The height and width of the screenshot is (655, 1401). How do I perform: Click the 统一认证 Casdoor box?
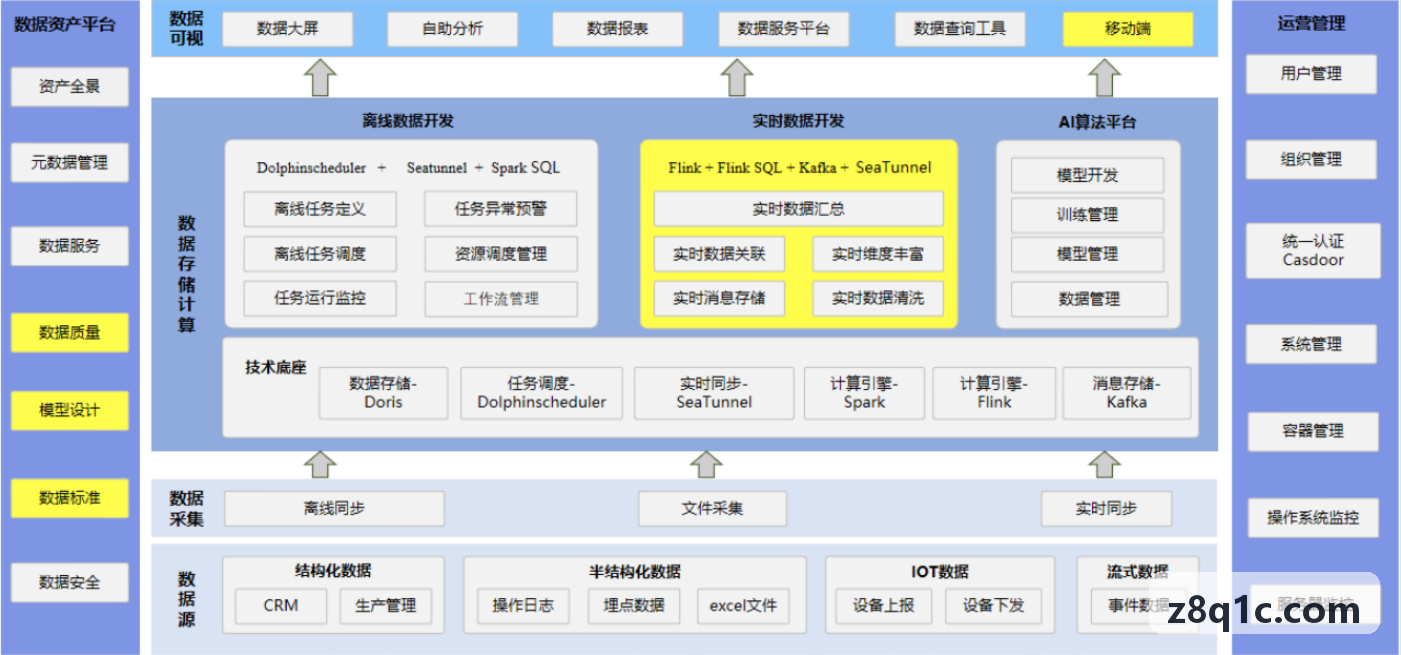tap(1313, 251)
